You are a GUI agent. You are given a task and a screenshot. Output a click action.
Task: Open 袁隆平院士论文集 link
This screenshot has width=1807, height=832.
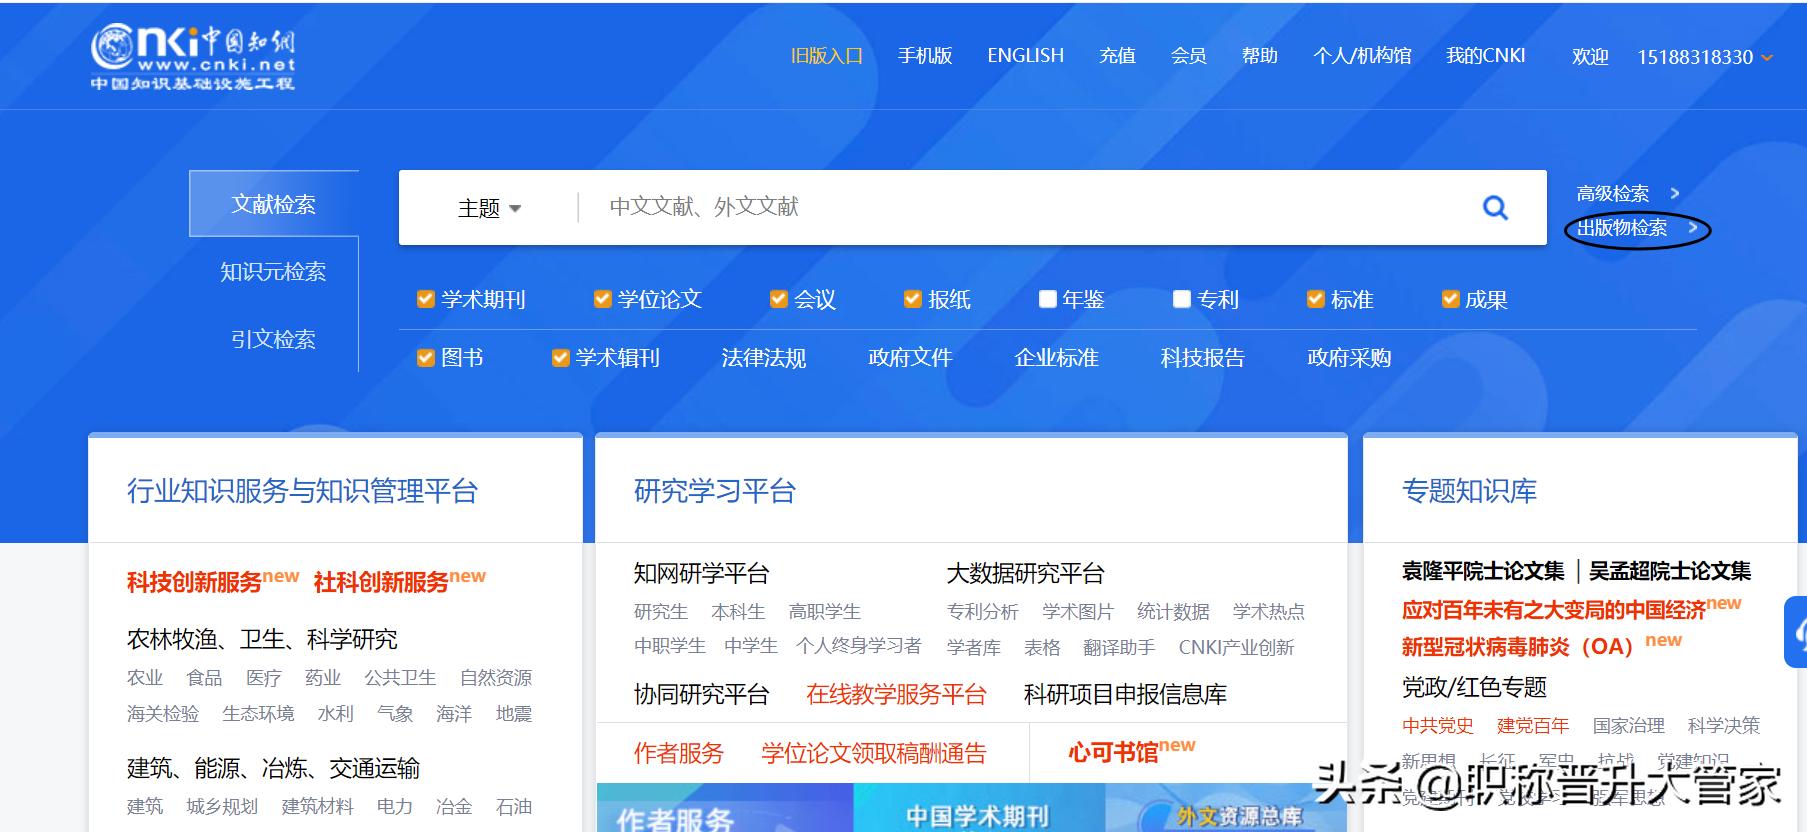pos(1483,571)
